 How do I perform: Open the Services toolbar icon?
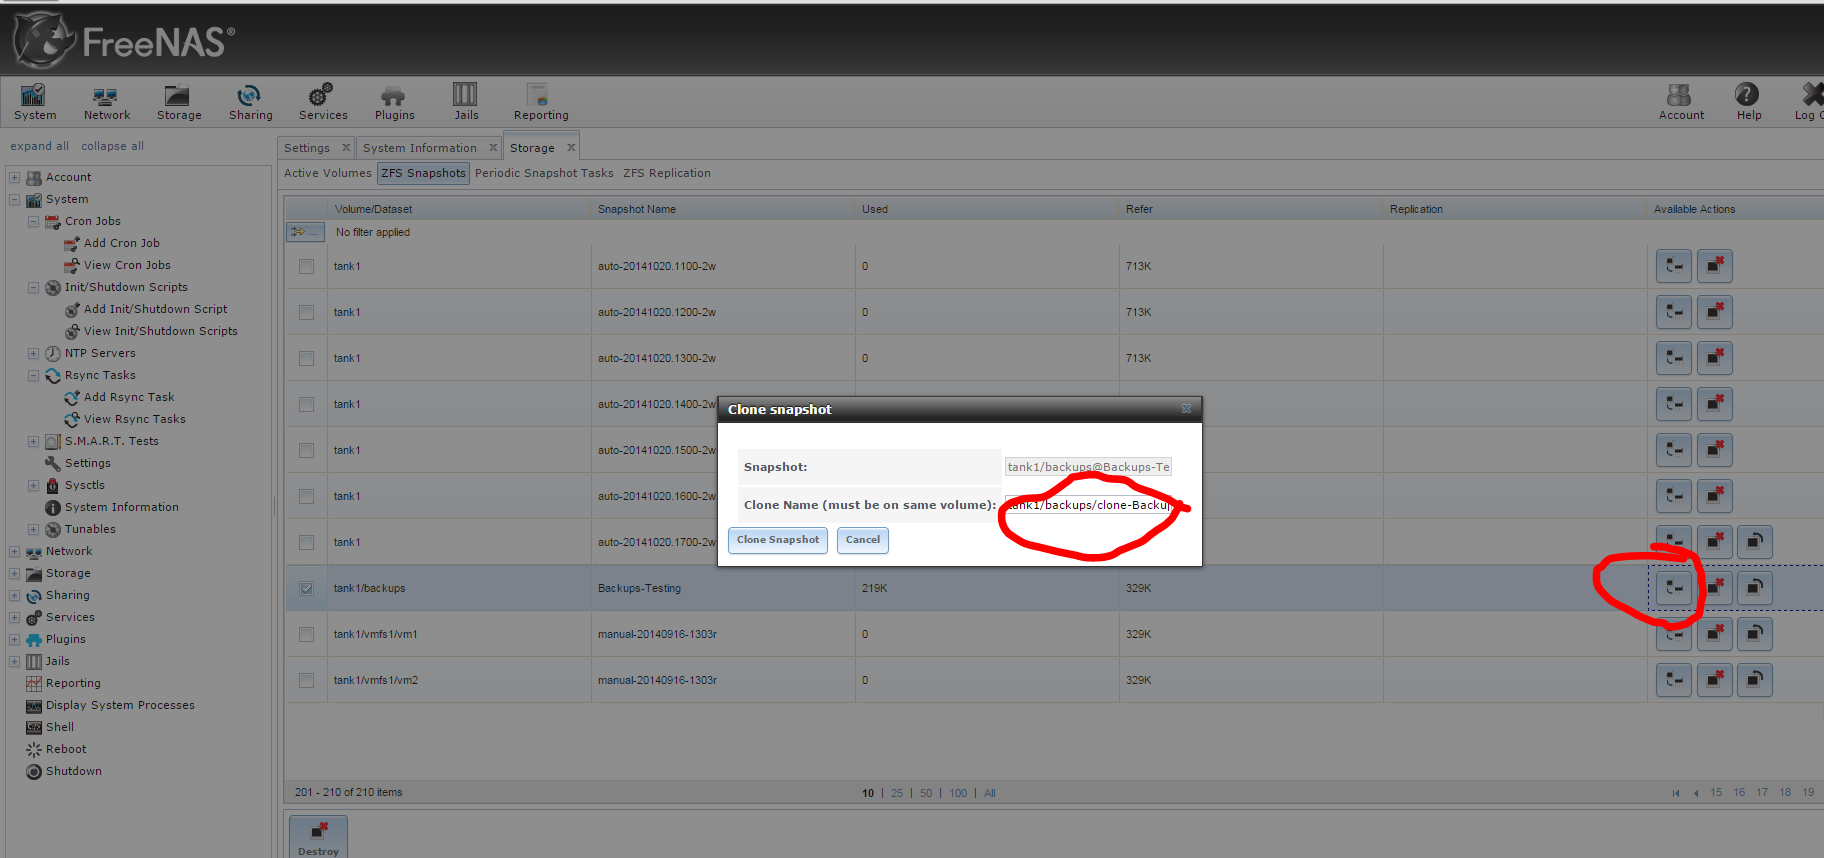(x=323, y=102)
